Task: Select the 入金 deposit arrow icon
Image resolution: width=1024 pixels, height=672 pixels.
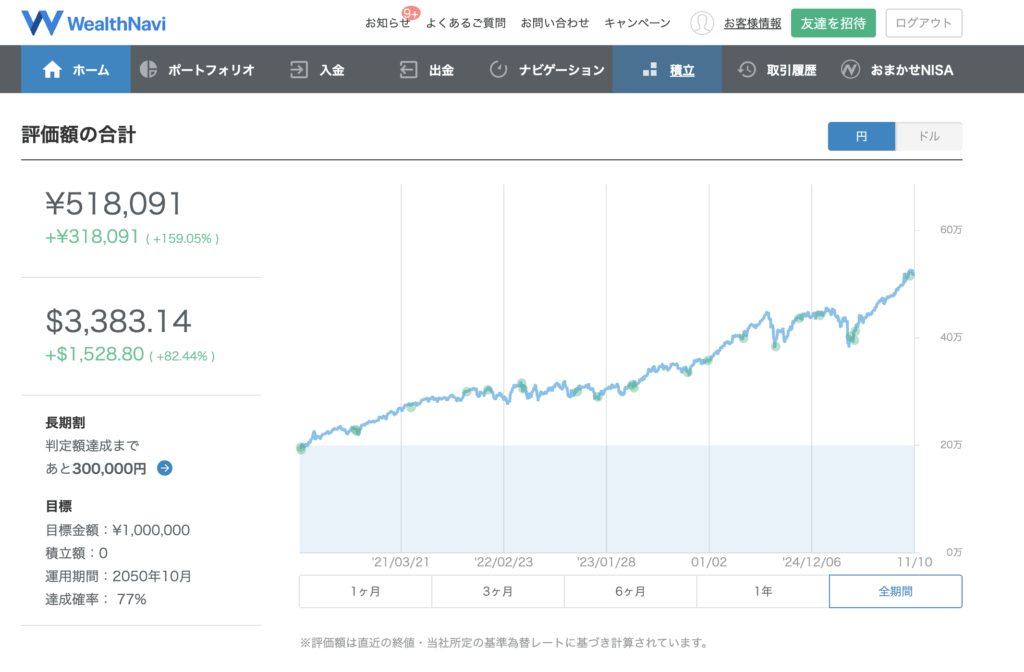Action: tap(299, 70)
